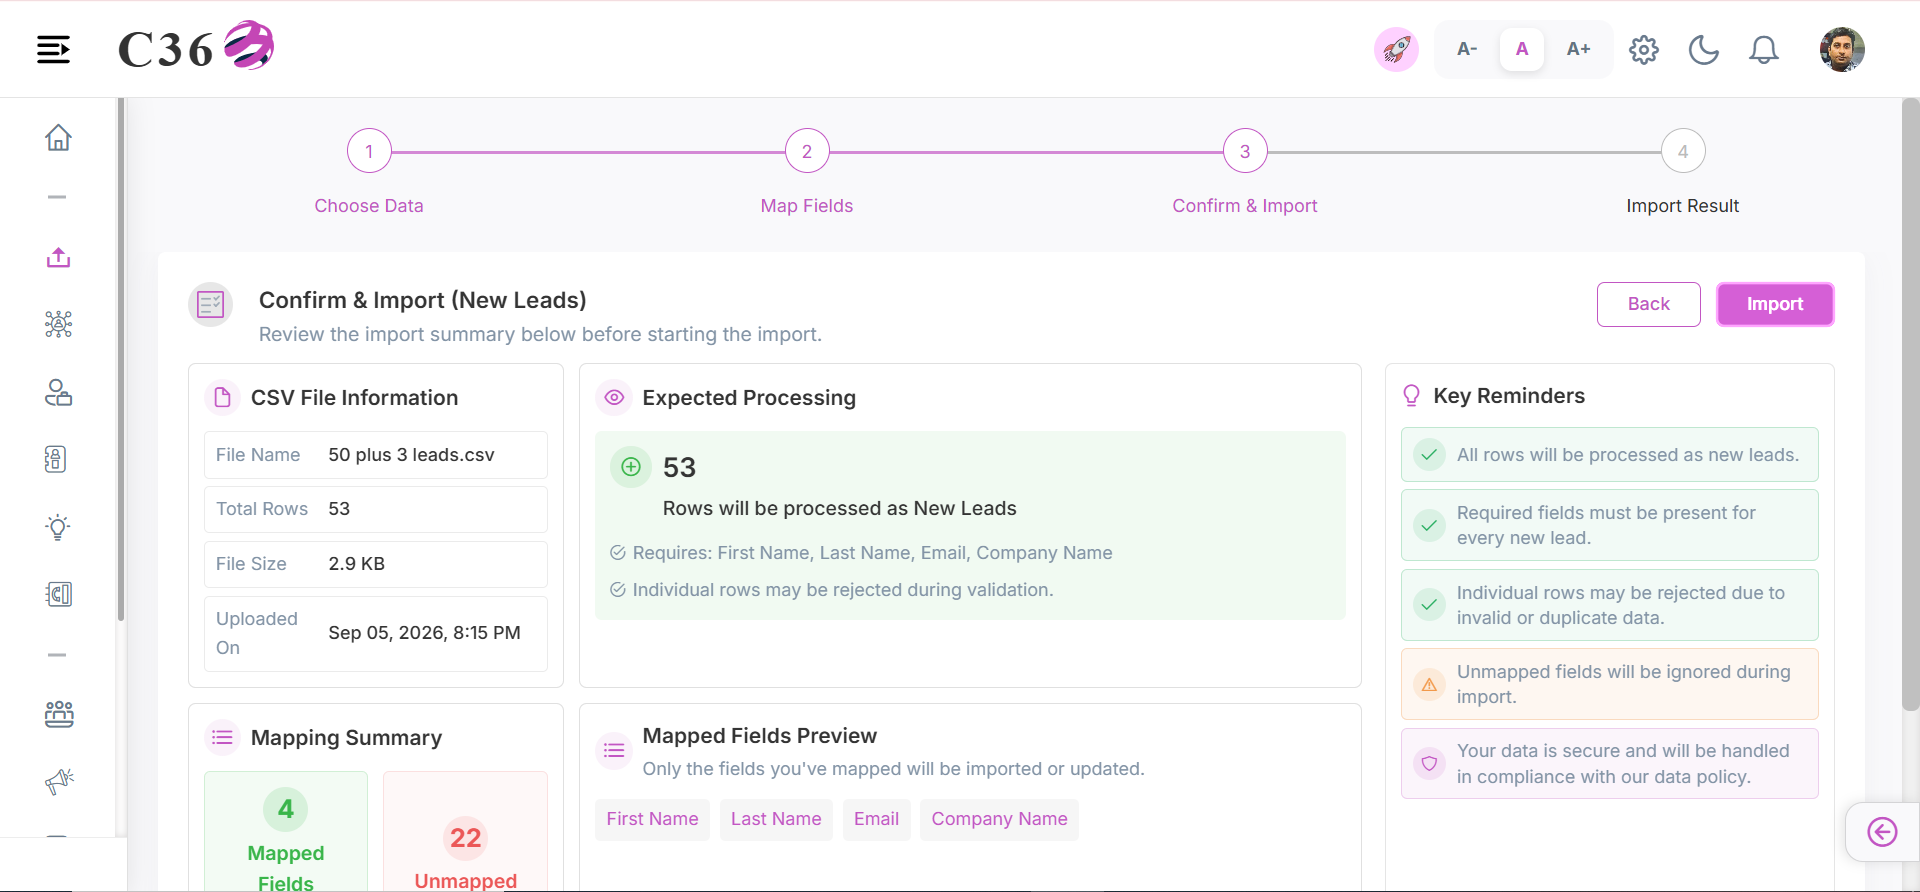Click the Import button
The height and width of the screenshot is (892, 1920).
(x=1775, y=304)
